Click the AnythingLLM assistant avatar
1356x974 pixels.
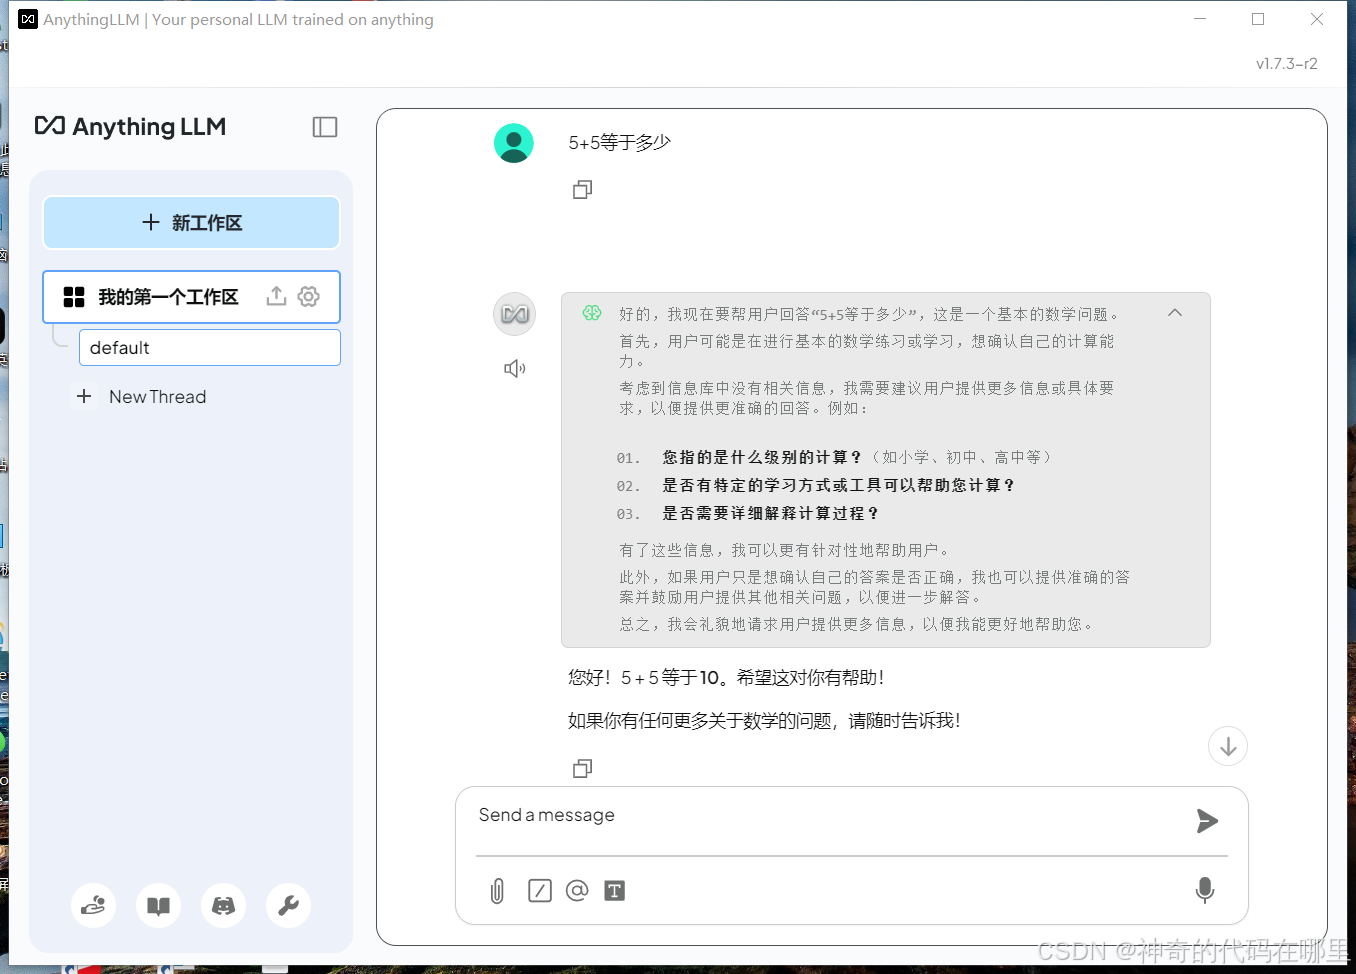point(515,314)
